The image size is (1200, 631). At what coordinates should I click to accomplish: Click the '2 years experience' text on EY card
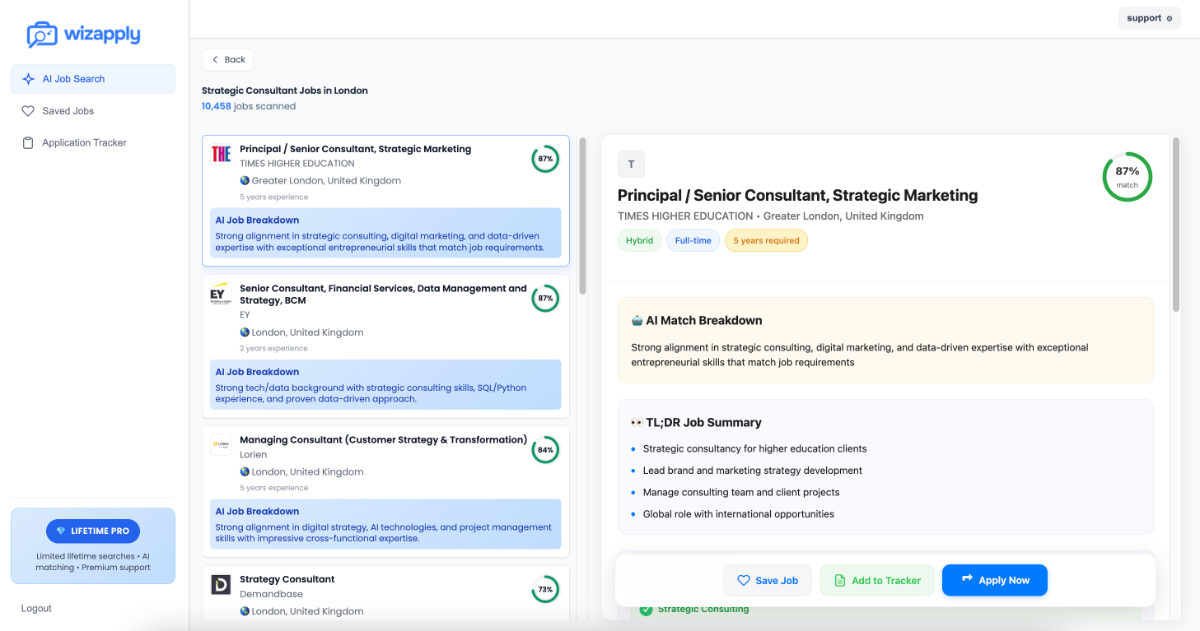point(274,349)
